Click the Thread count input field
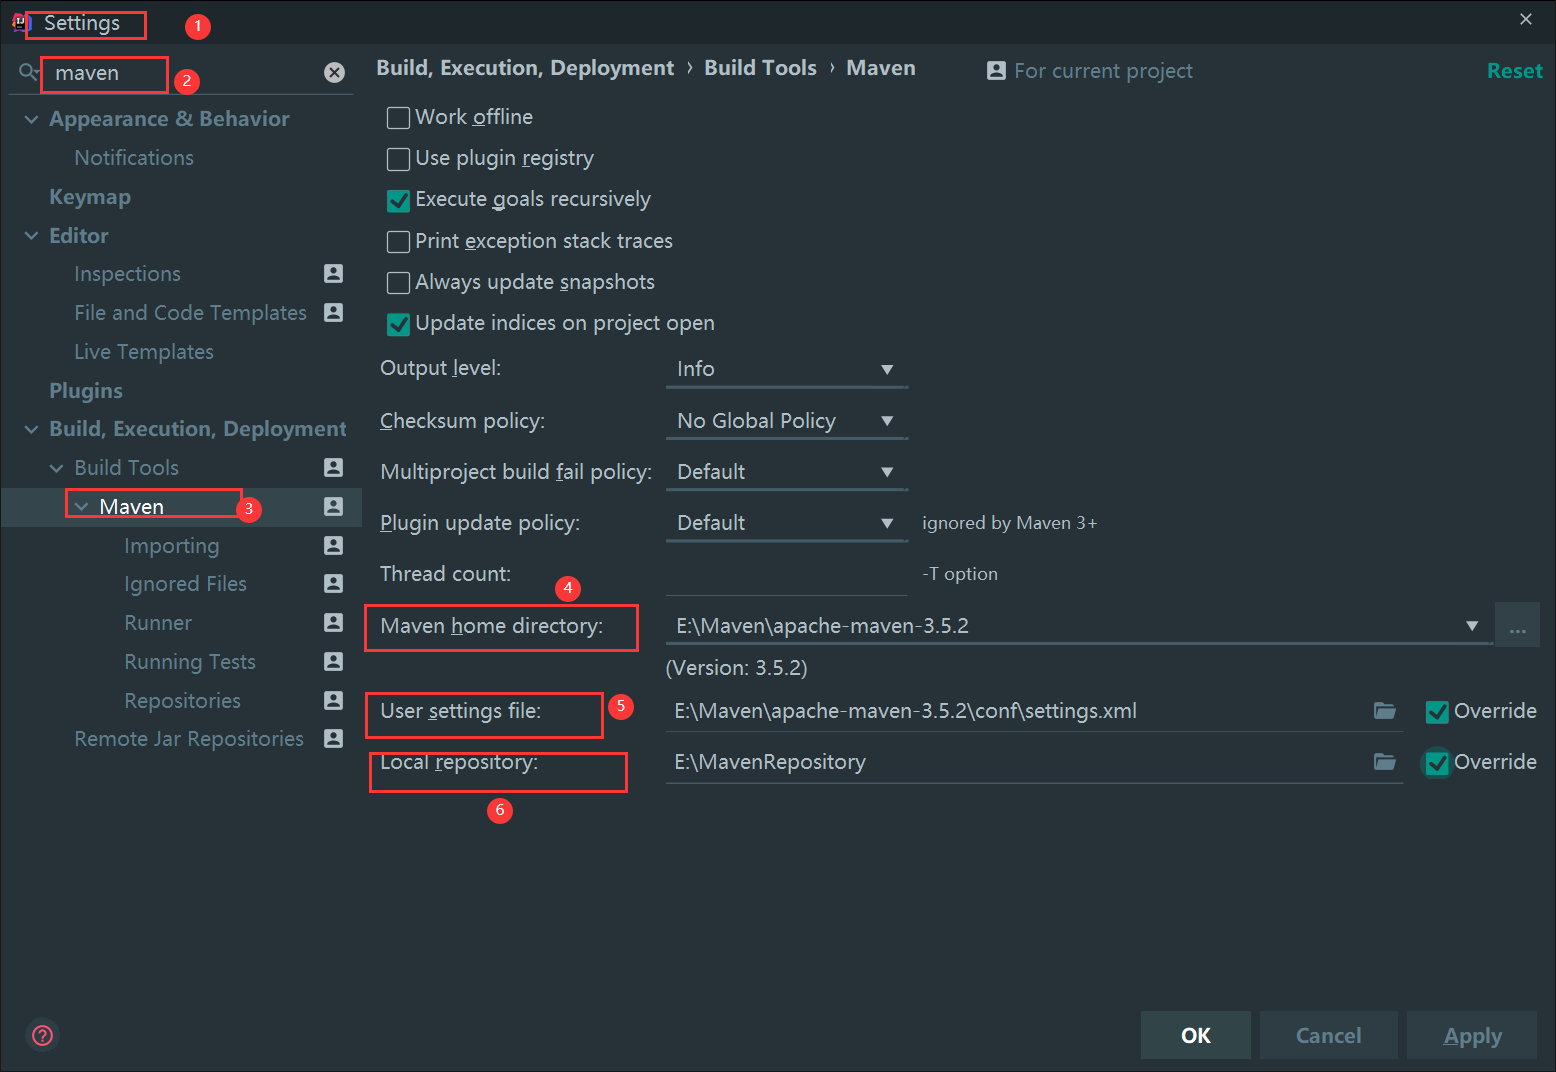This screenshot has width=1556, height=1072. point(786,574)
